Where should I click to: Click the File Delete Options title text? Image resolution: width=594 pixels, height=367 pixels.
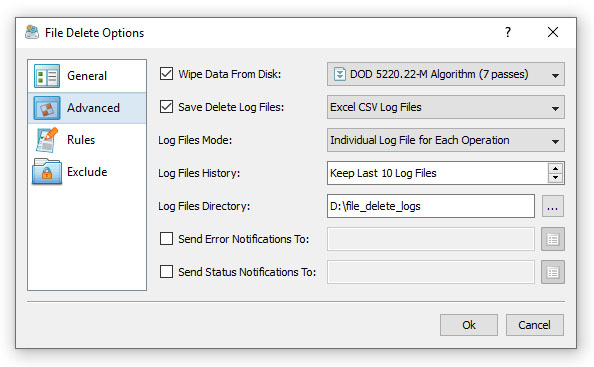coord(95,33)
